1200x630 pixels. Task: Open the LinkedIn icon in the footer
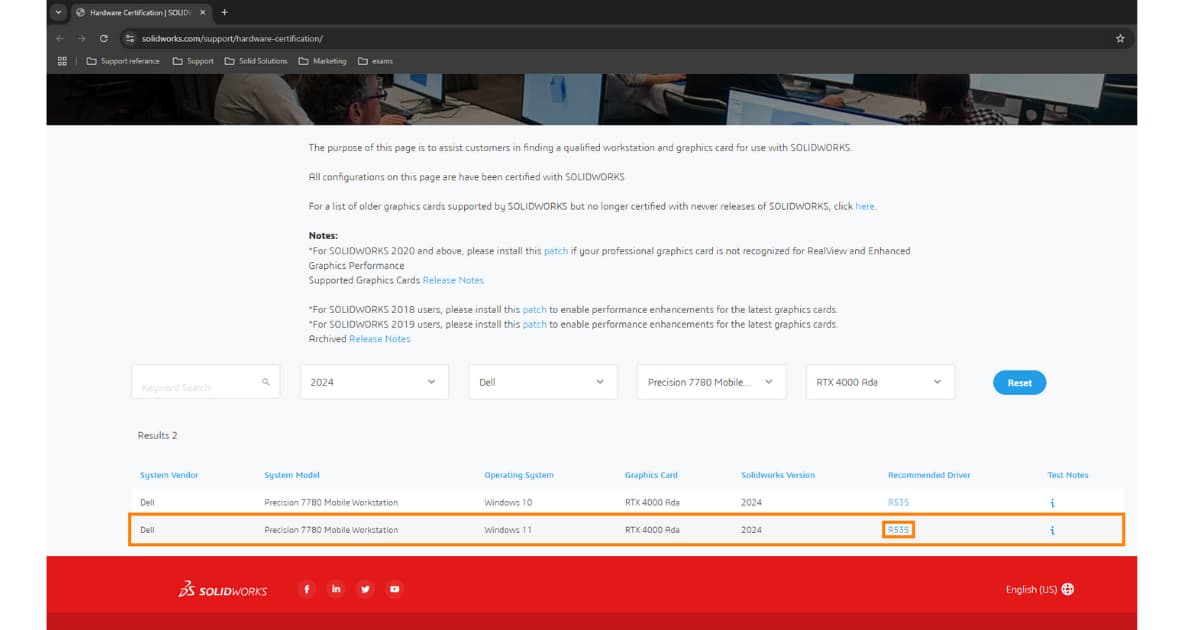[x=336, y=589]
